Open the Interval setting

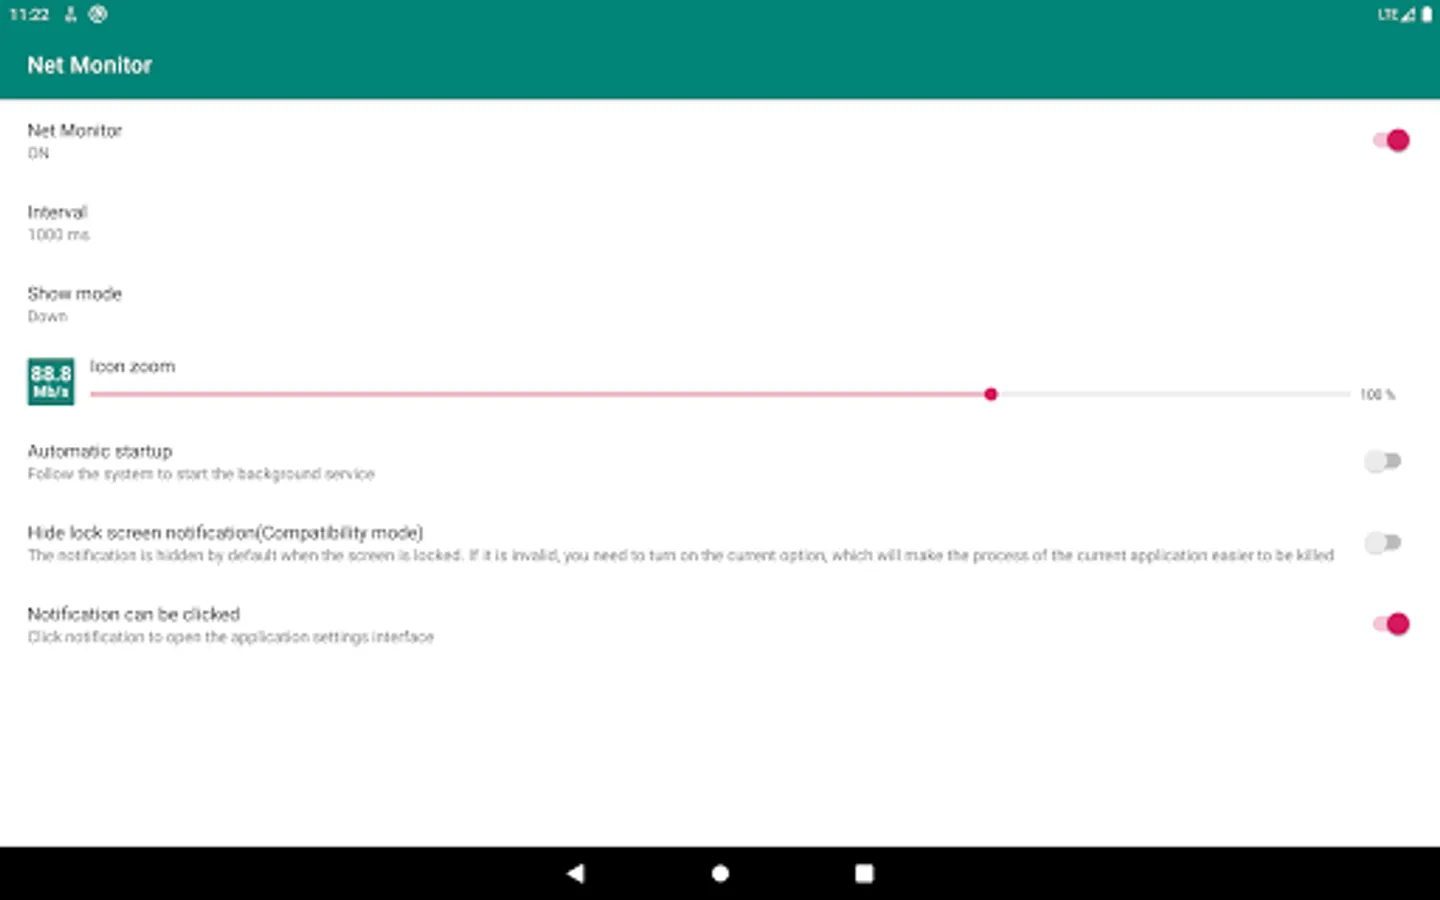coord(720,222)
